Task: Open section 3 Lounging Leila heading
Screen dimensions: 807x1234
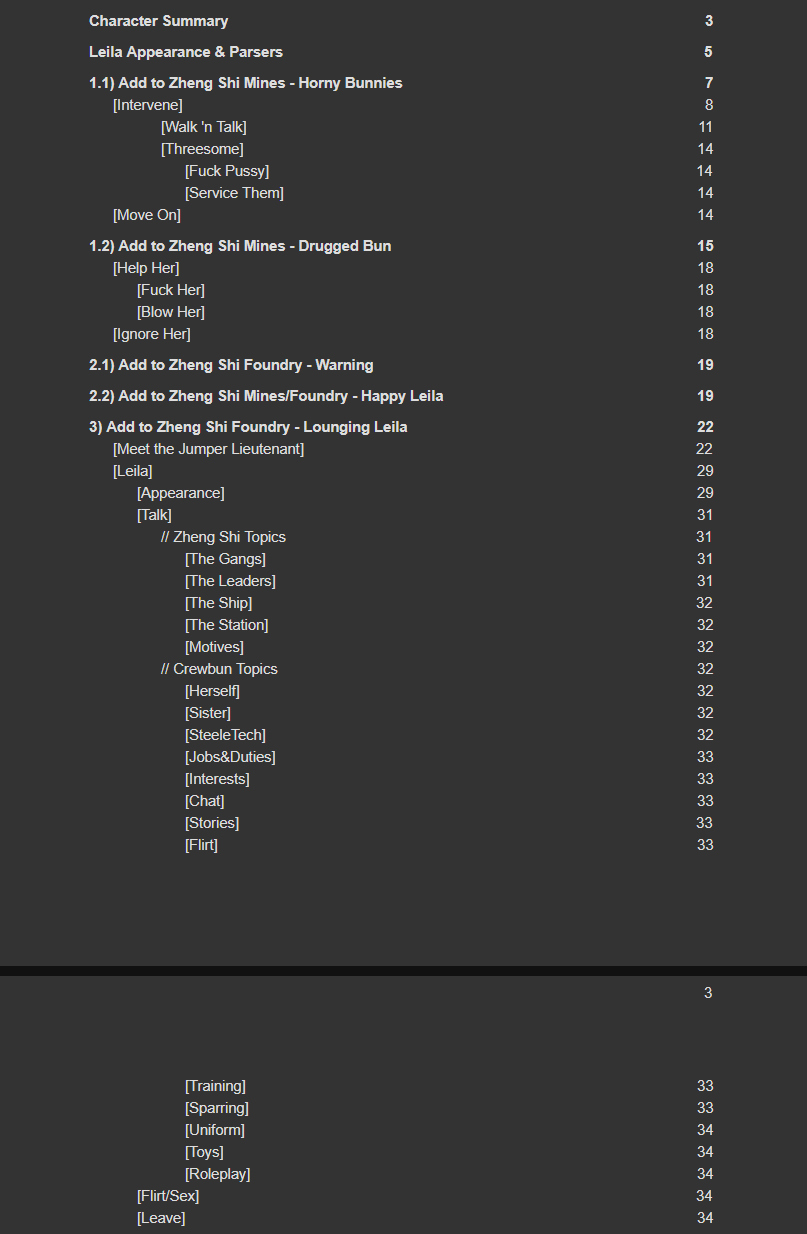Action: tap(248, 427)
